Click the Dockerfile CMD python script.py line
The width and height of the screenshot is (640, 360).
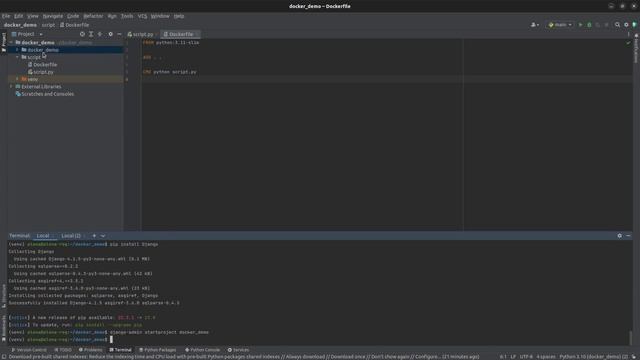pos(169,72)
